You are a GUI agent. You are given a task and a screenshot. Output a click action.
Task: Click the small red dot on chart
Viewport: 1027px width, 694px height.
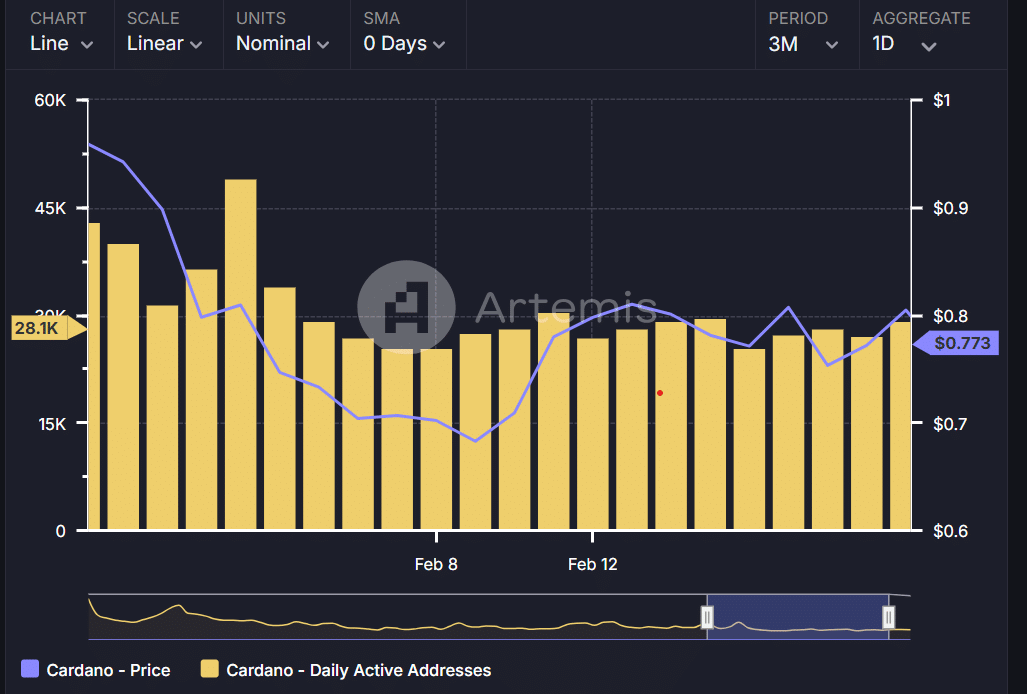tap(660, 393)
